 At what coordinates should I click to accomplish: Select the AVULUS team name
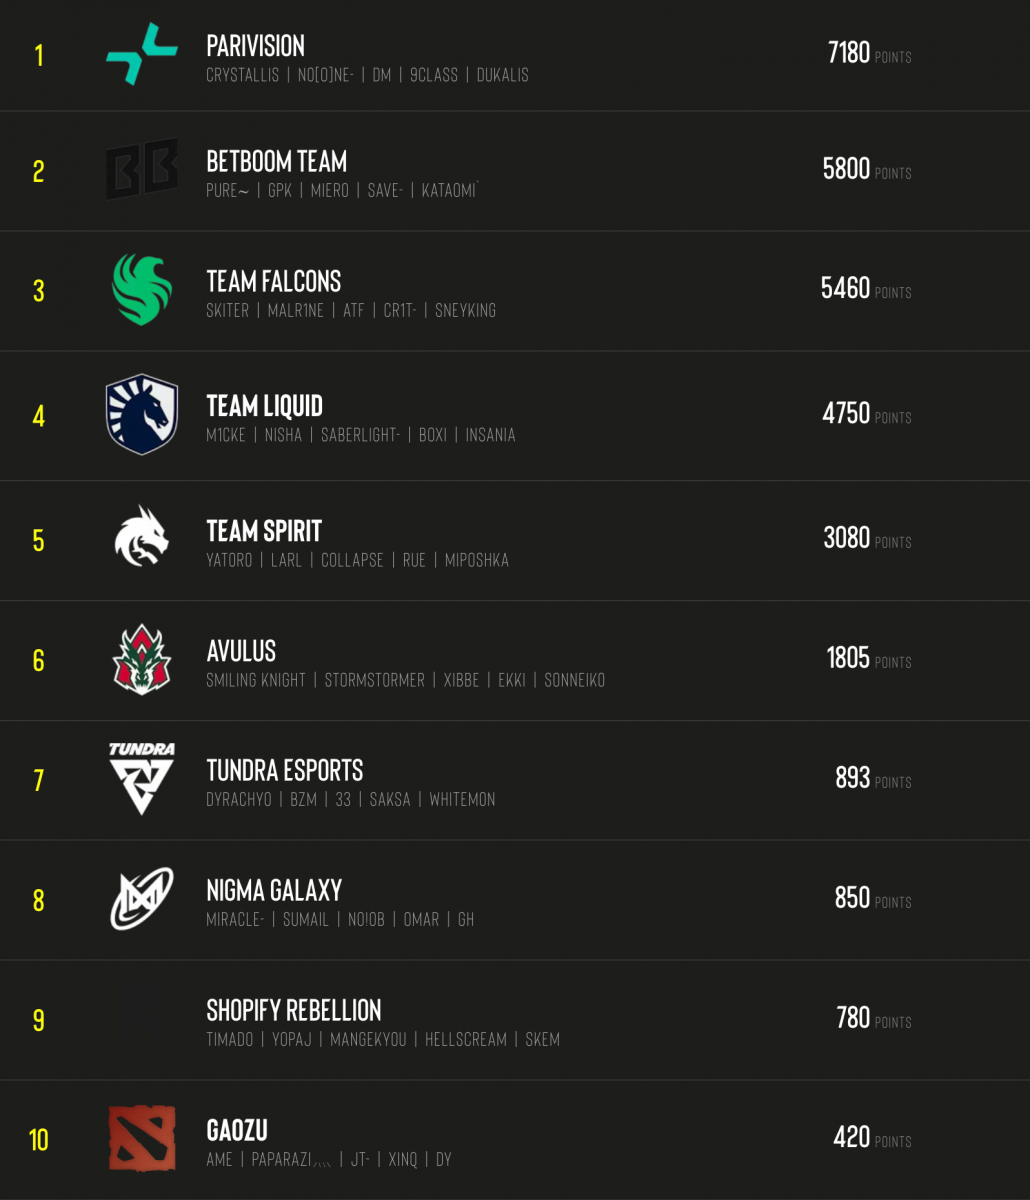(241, 651)
